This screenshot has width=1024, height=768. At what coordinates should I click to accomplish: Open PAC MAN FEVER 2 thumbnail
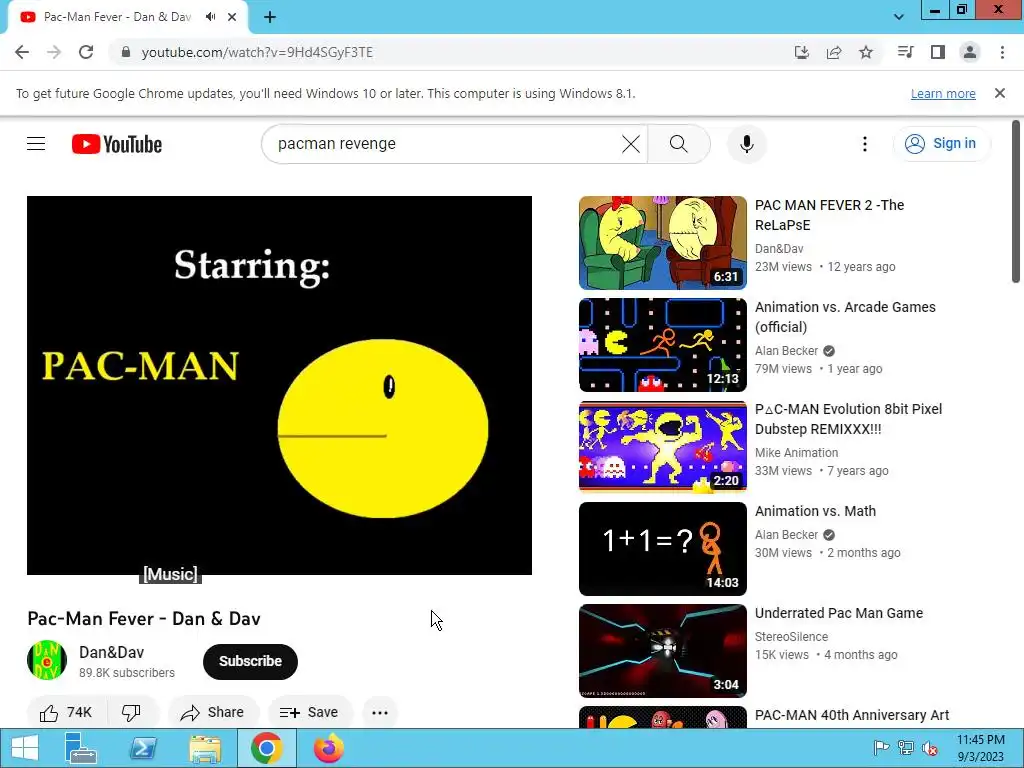tap(662, 243)
